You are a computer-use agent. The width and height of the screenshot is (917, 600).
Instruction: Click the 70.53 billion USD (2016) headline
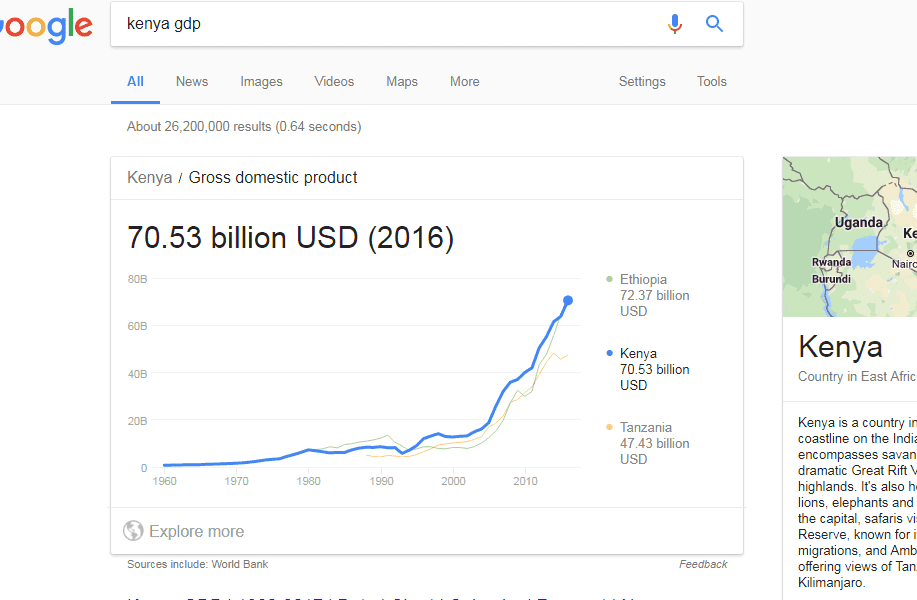click(291, 238)
